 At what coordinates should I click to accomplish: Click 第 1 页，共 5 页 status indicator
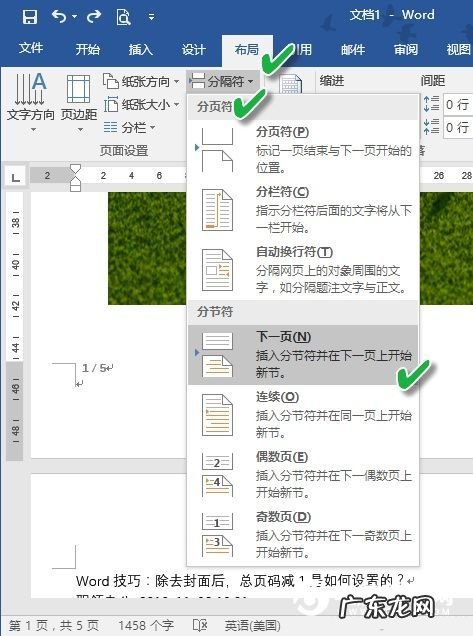[x=54, y=625]
